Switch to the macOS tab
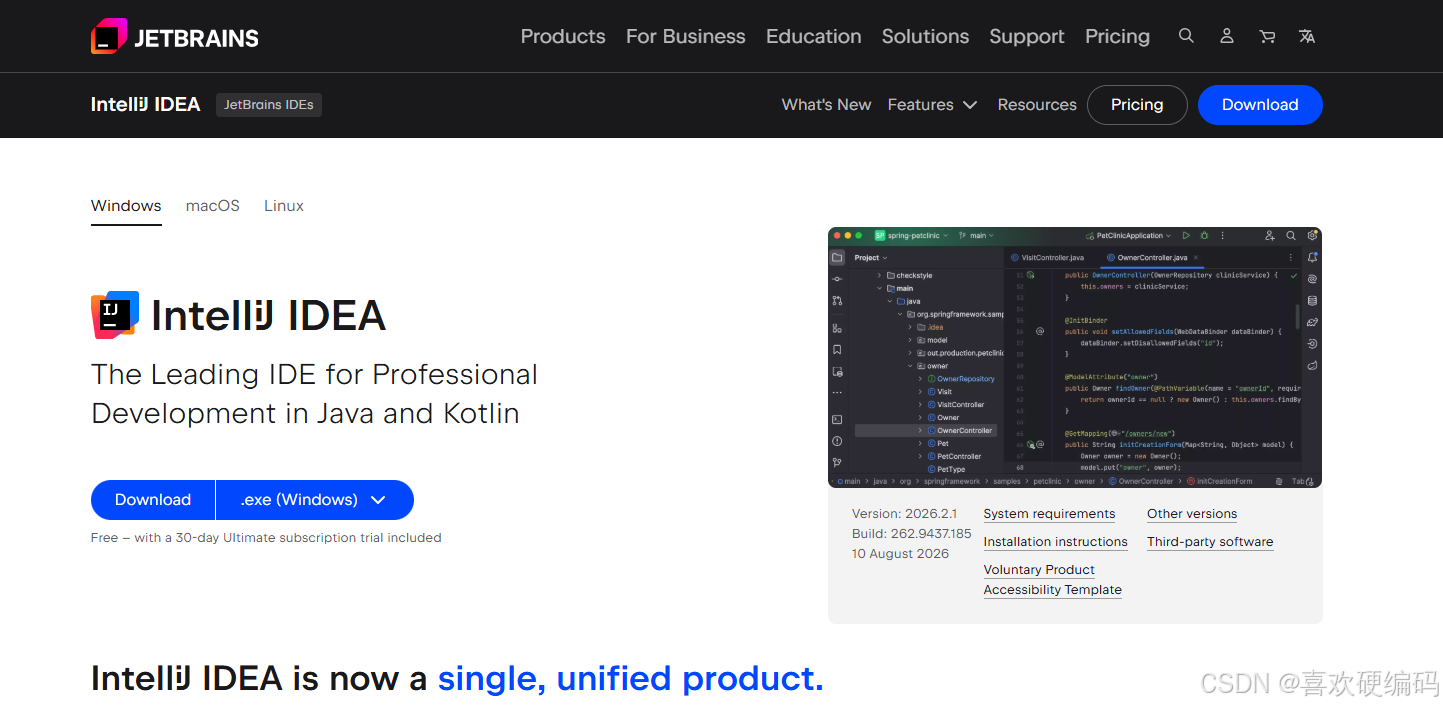 (x=213, y=206)
